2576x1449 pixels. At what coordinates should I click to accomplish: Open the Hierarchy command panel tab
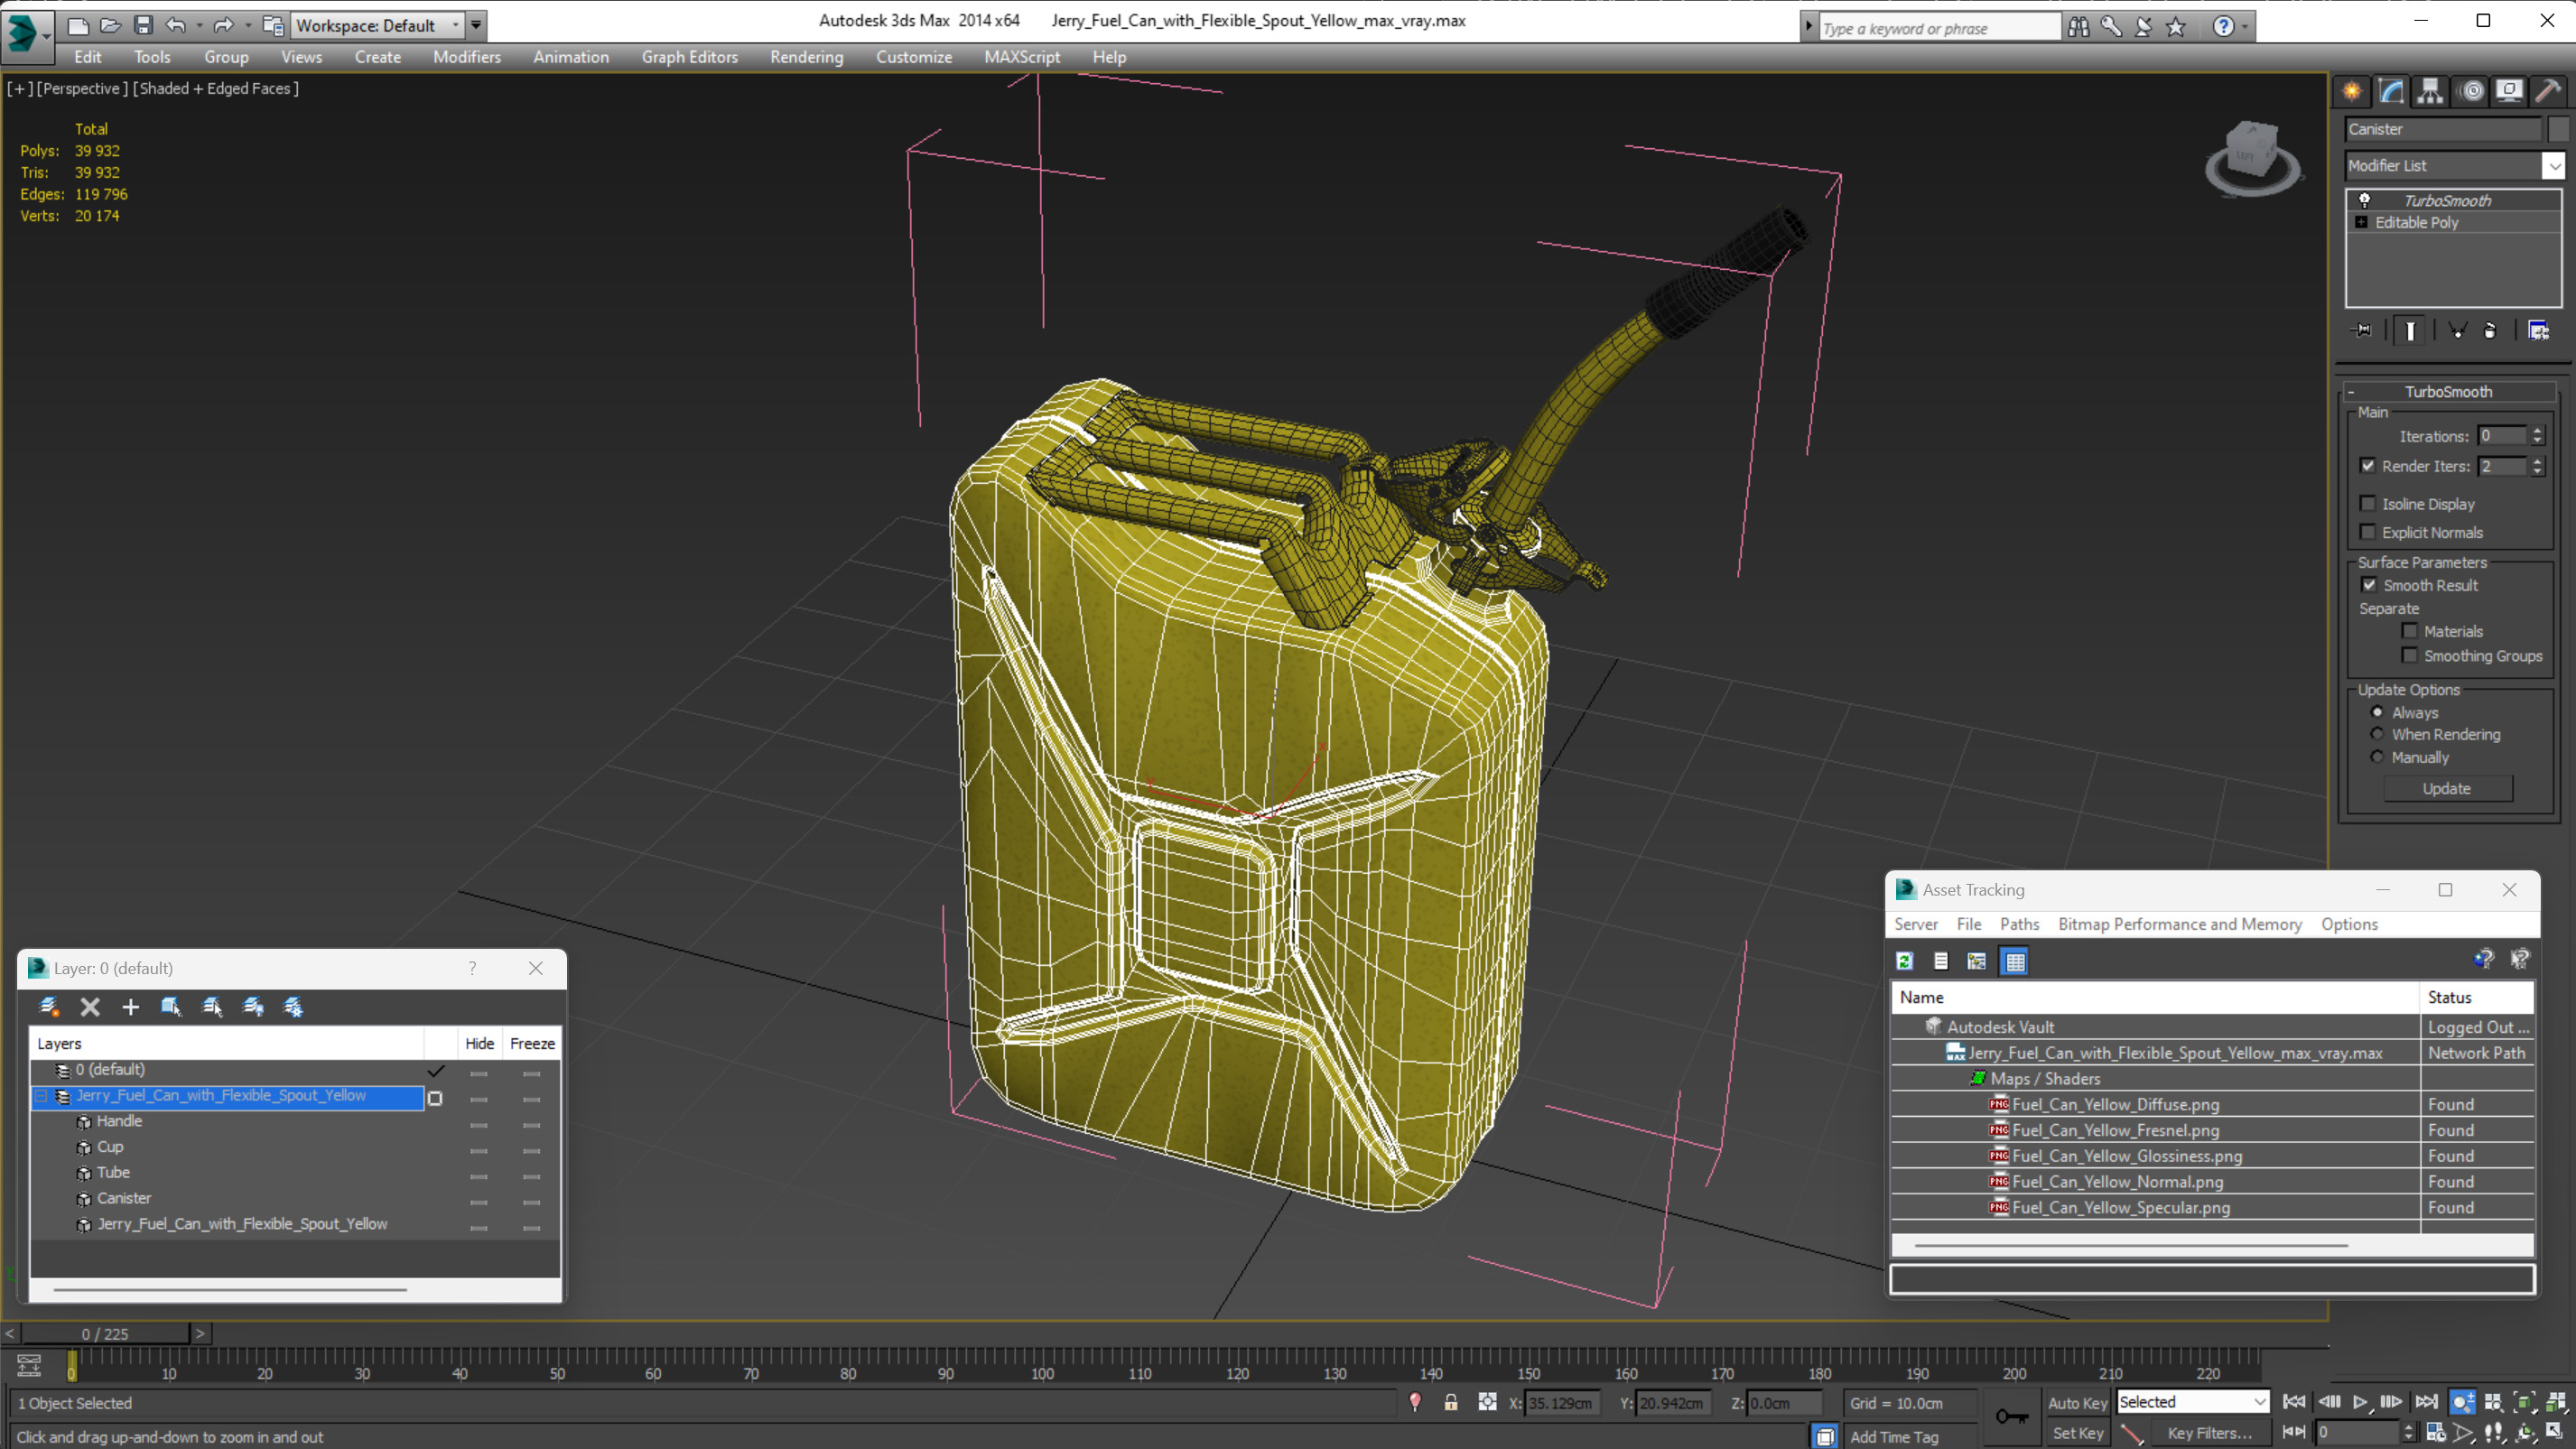2430,91
